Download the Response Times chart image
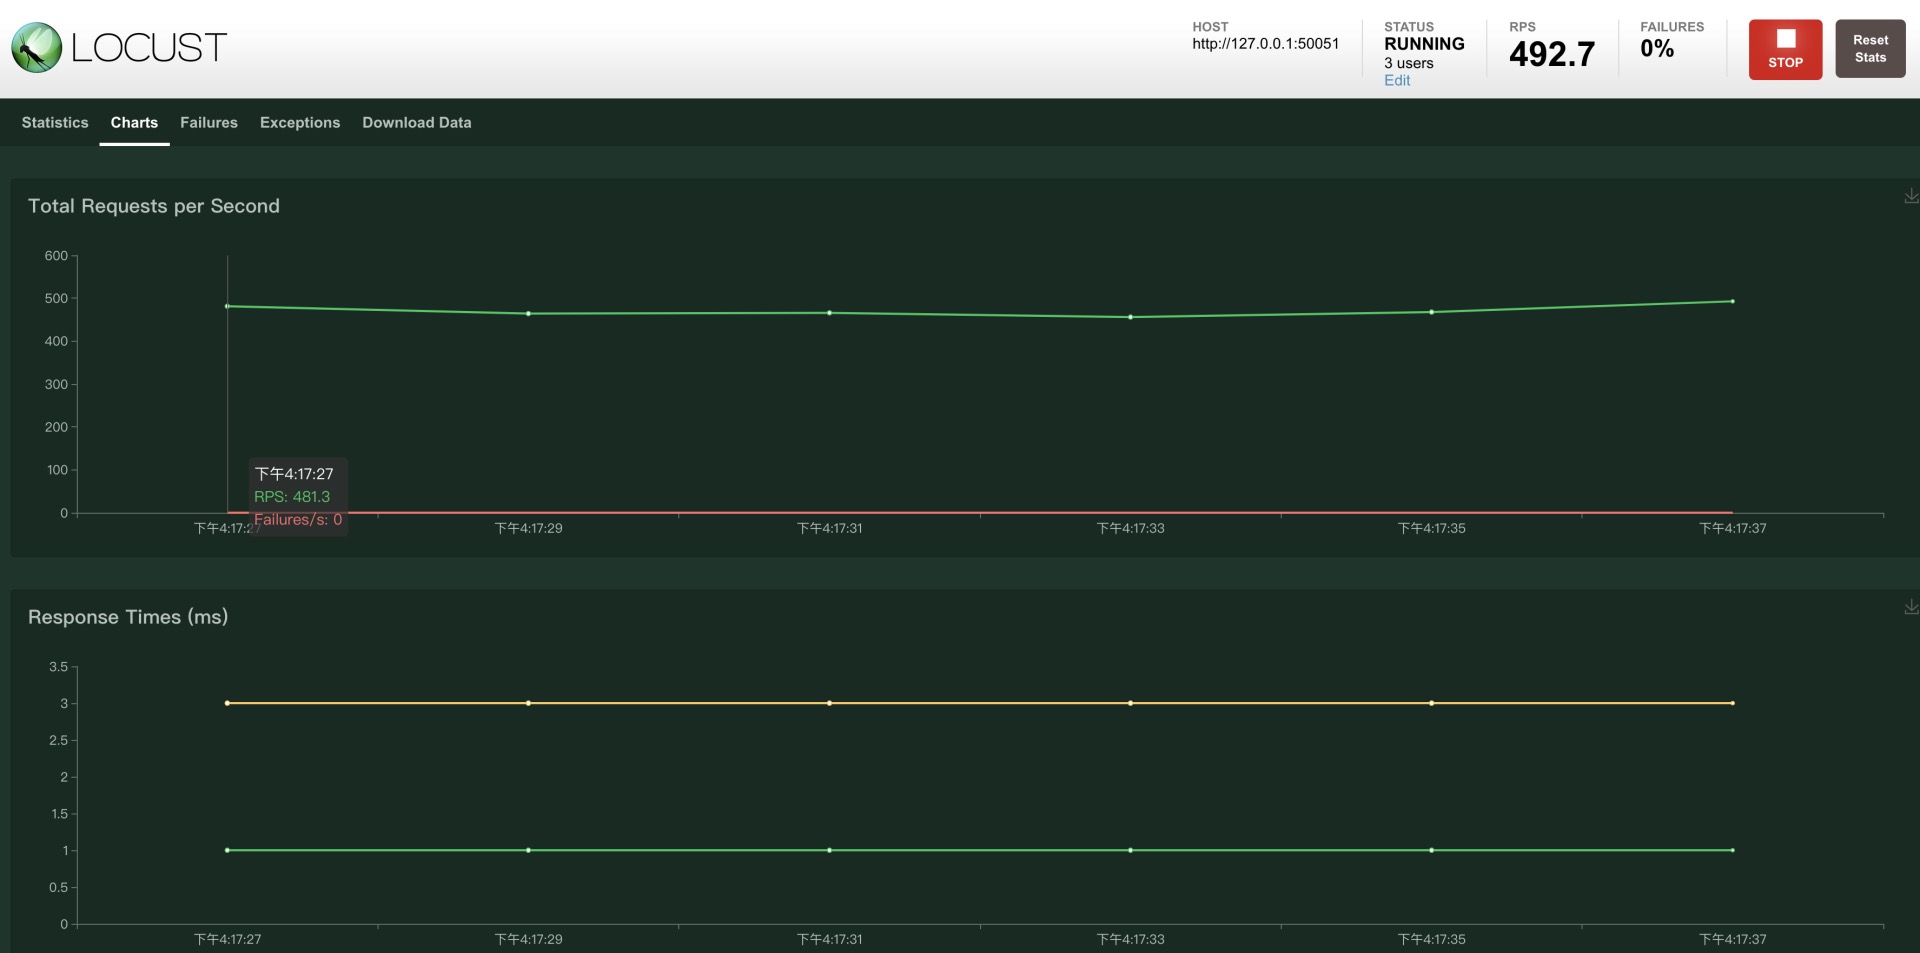This screenshot has width=1920, height=953. tap(1911, 607)
